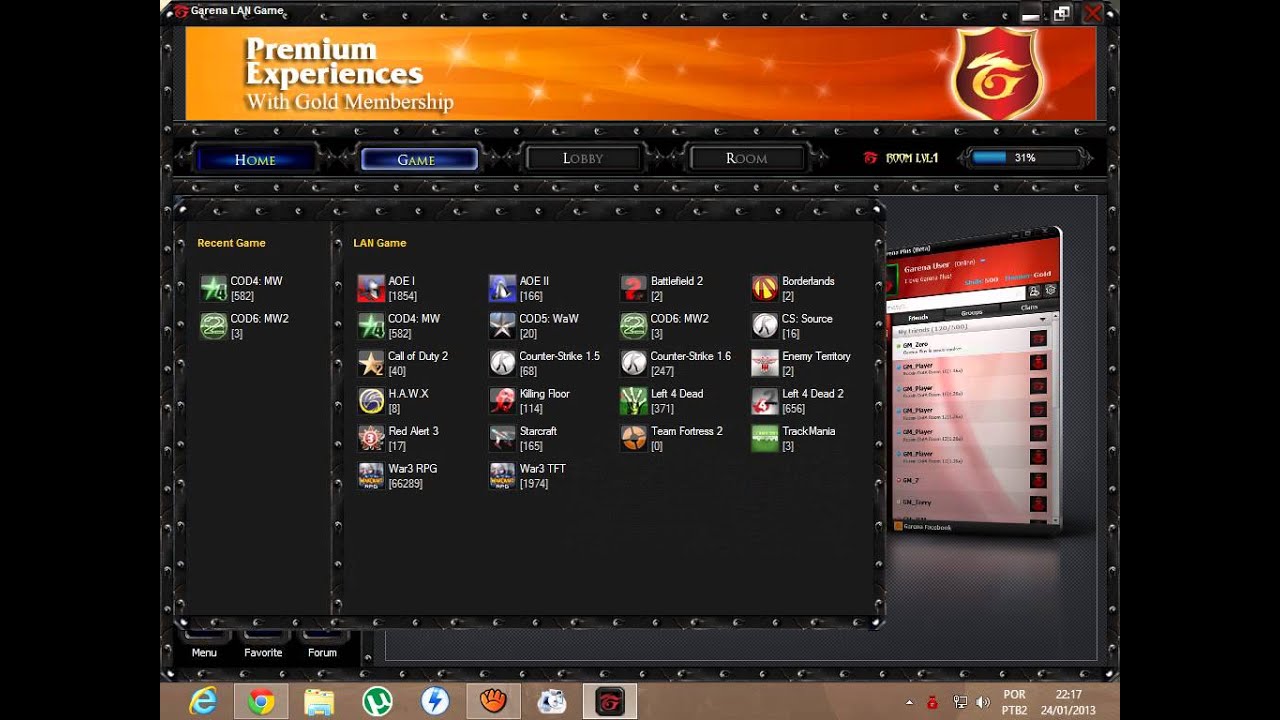Select the AOE II game icon

coord(502,289)
